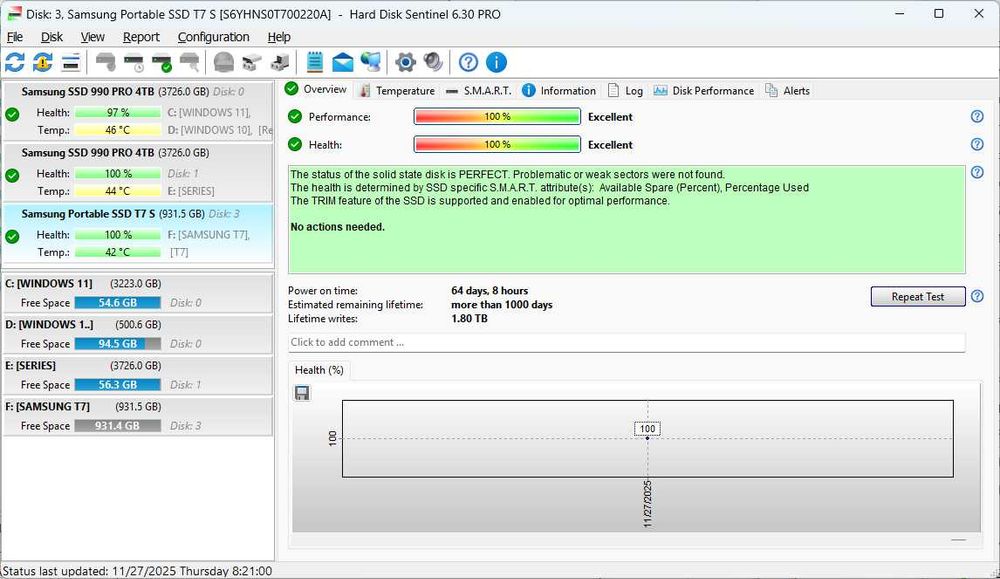Click the 931.4 GB free space bar for F:
Image resolution: width=1000 pixels, height=579 pixels.
tap(117, 425)
